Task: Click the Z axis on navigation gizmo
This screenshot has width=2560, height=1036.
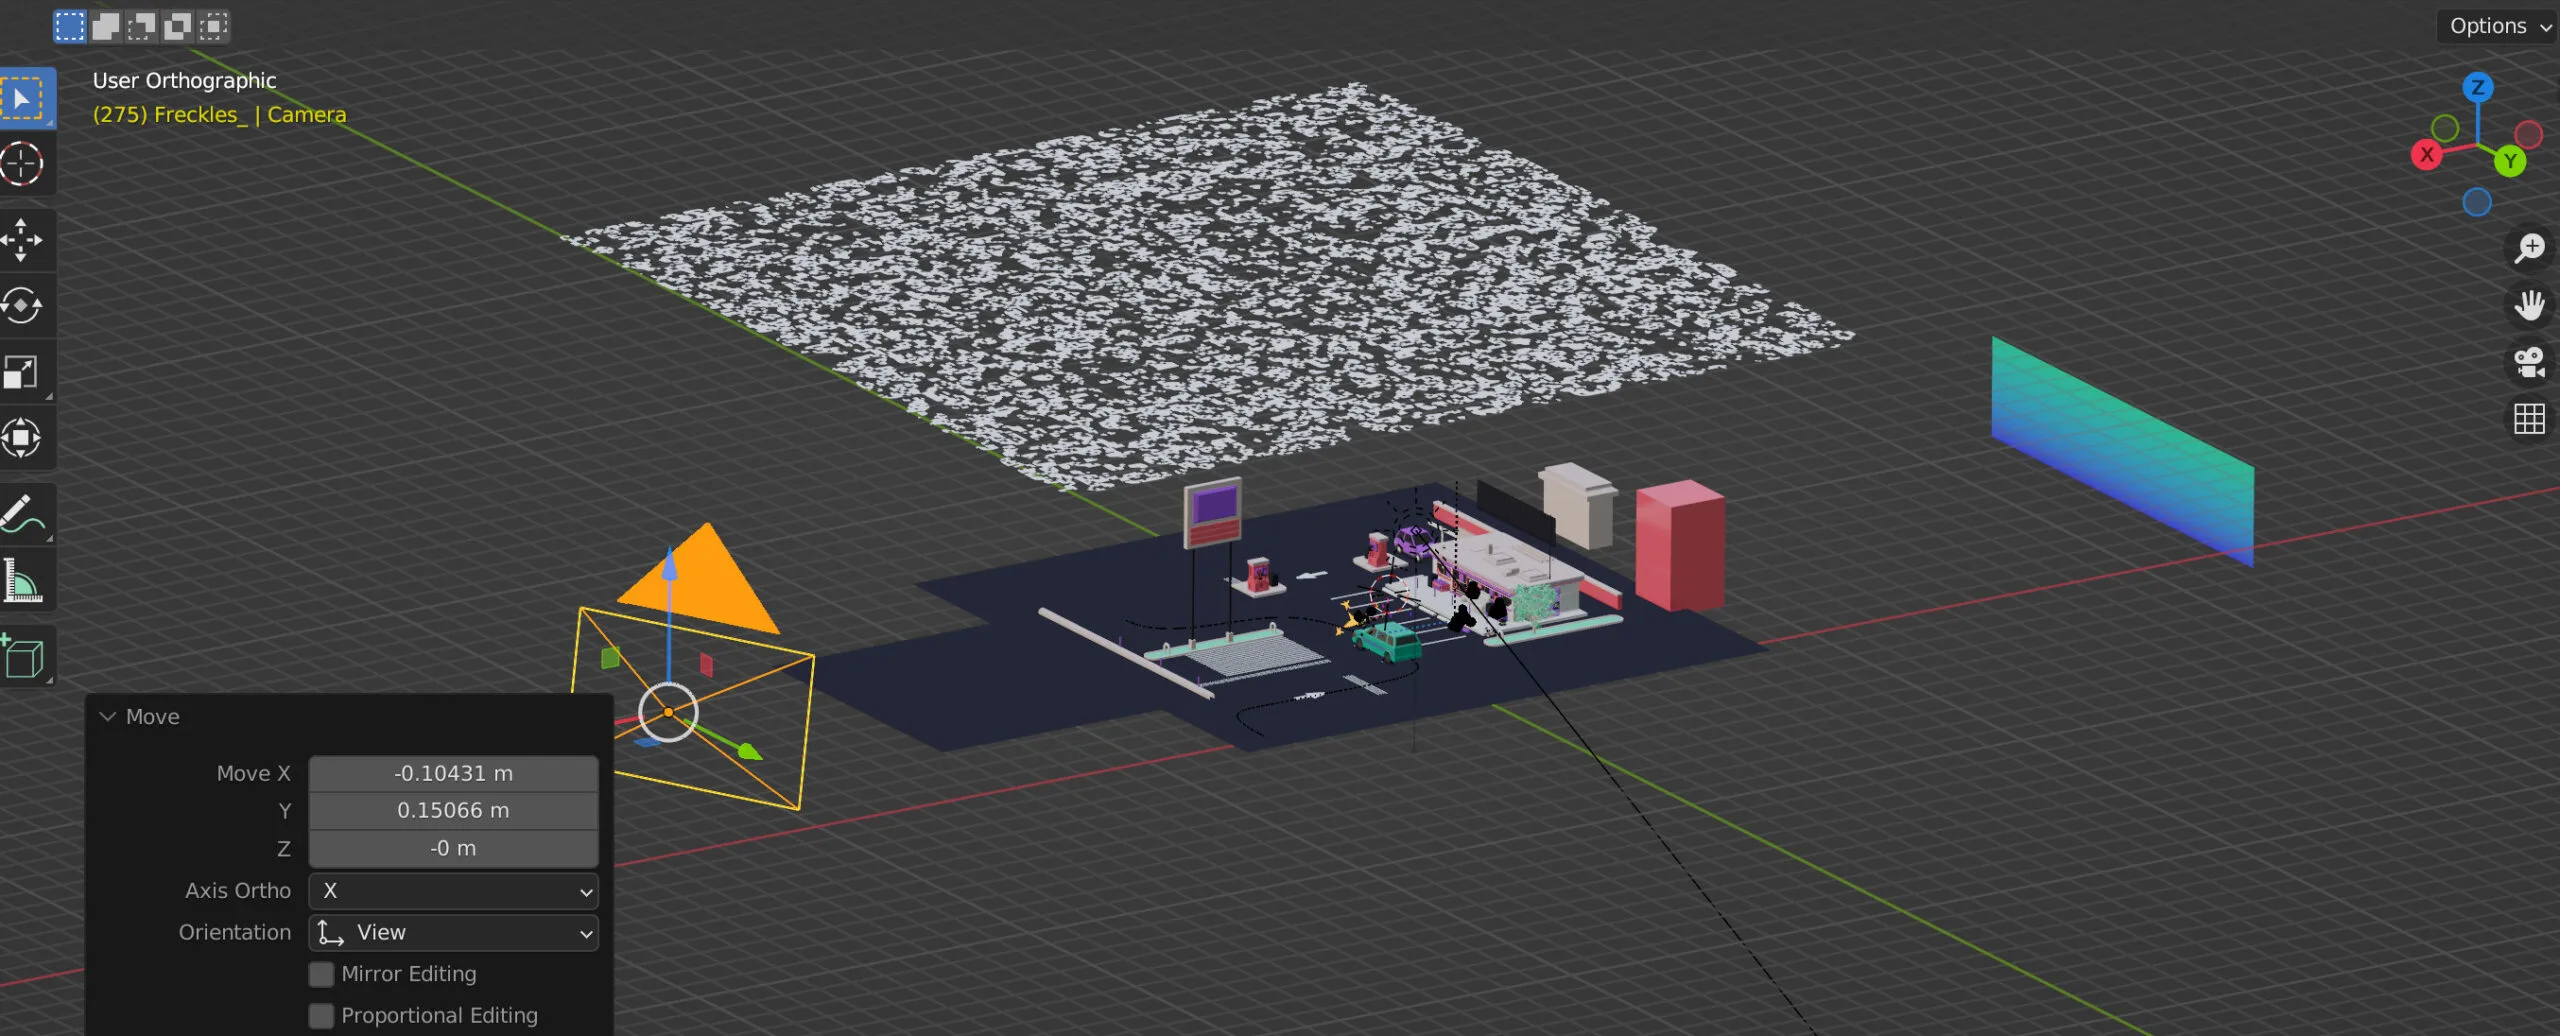Action: pos(2477,87)
